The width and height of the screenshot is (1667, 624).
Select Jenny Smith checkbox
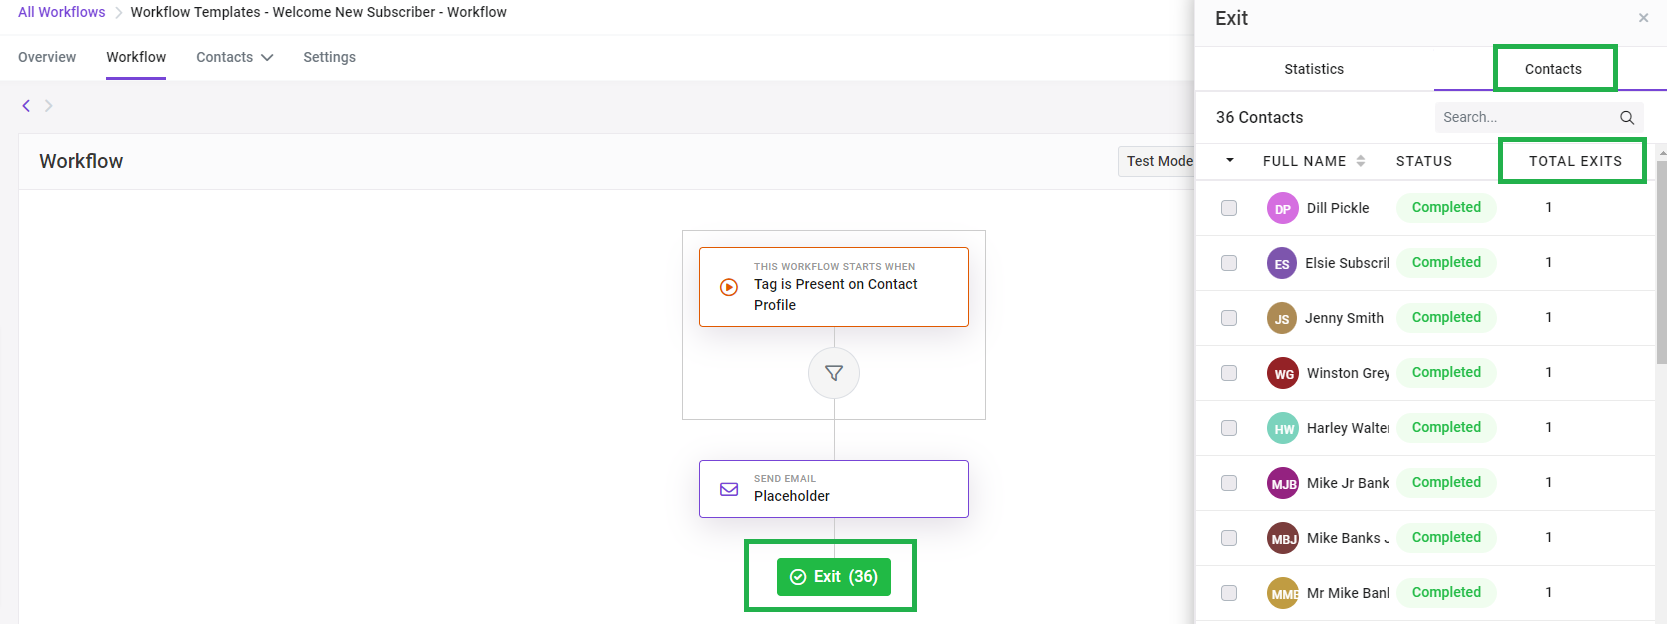pyautogui.click(x=1229, y=318)
